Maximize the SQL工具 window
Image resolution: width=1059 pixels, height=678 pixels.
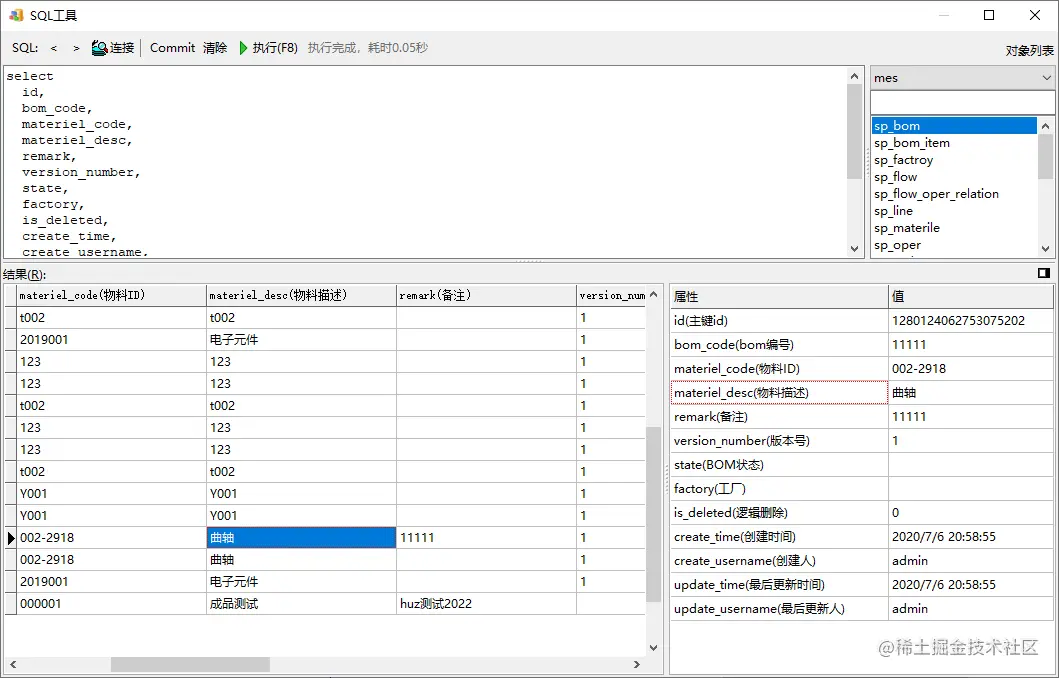point(989,15)
